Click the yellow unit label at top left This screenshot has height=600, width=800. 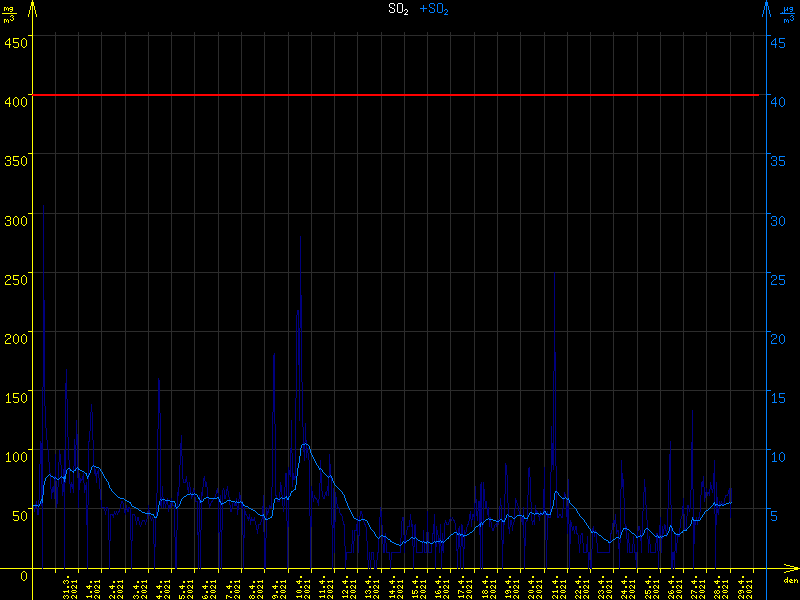10,13
